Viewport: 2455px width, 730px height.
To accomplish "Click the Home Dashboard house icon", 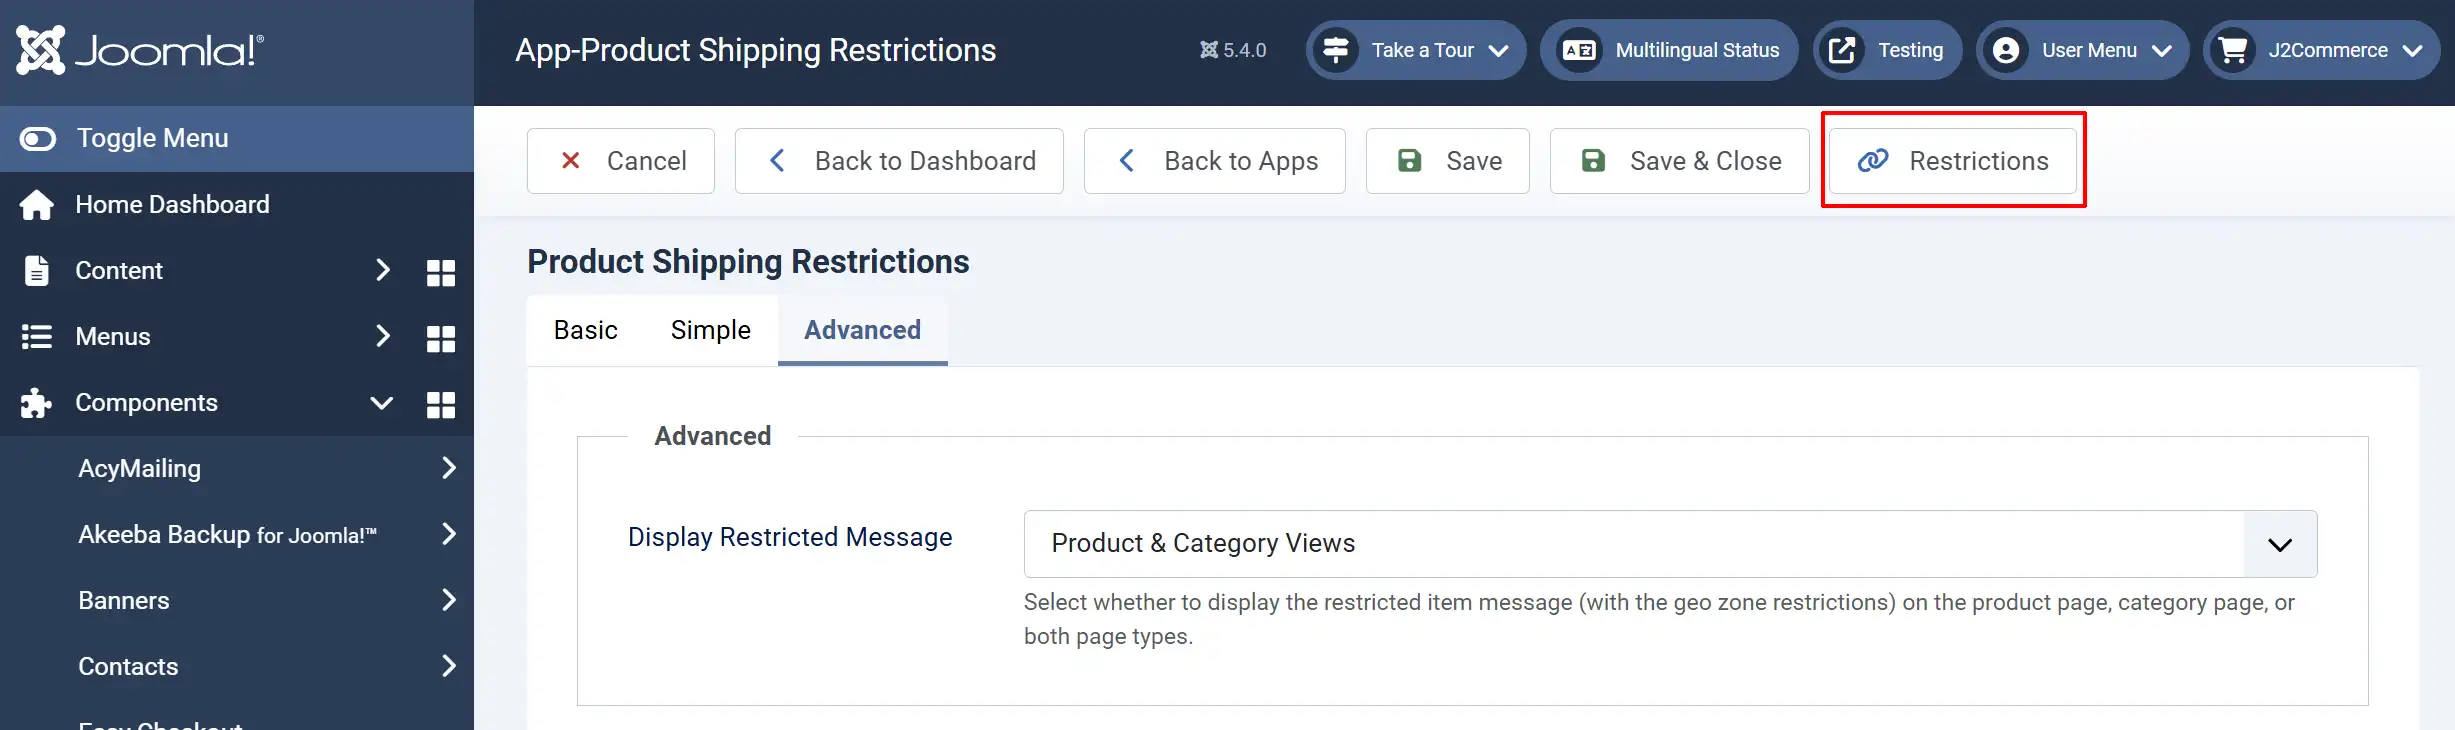I will tap(37, 205).
